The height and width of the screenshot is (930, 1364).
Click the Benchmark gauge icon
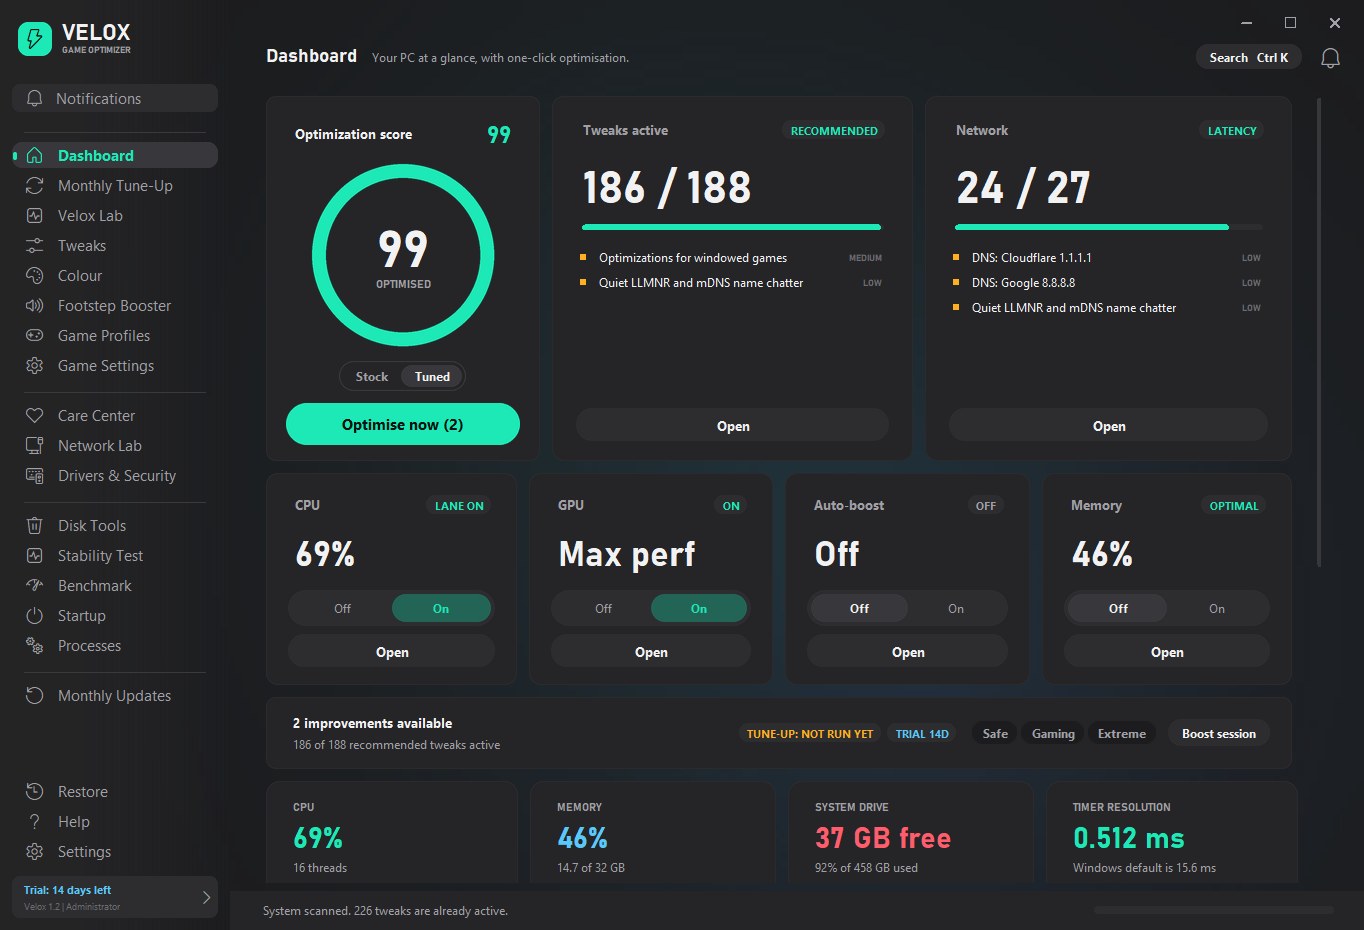click(x=34, y=586)
